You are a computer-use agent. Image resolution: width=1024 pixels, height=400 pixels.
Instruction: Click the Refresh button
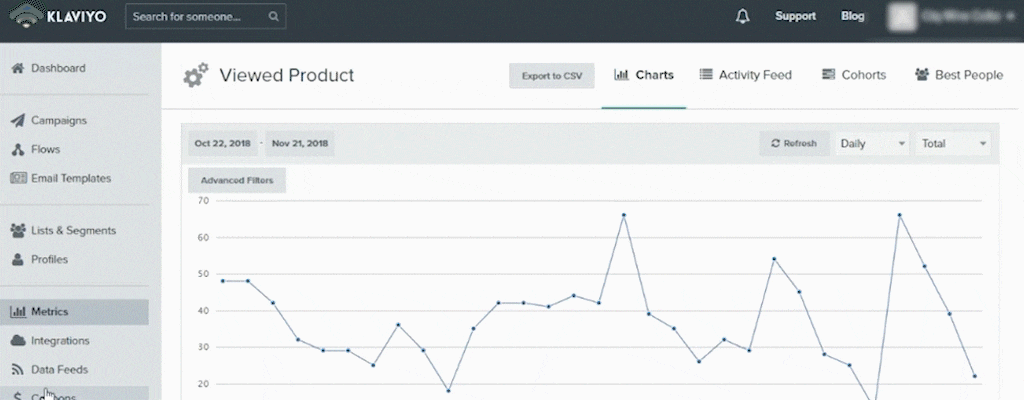[794, 144]
